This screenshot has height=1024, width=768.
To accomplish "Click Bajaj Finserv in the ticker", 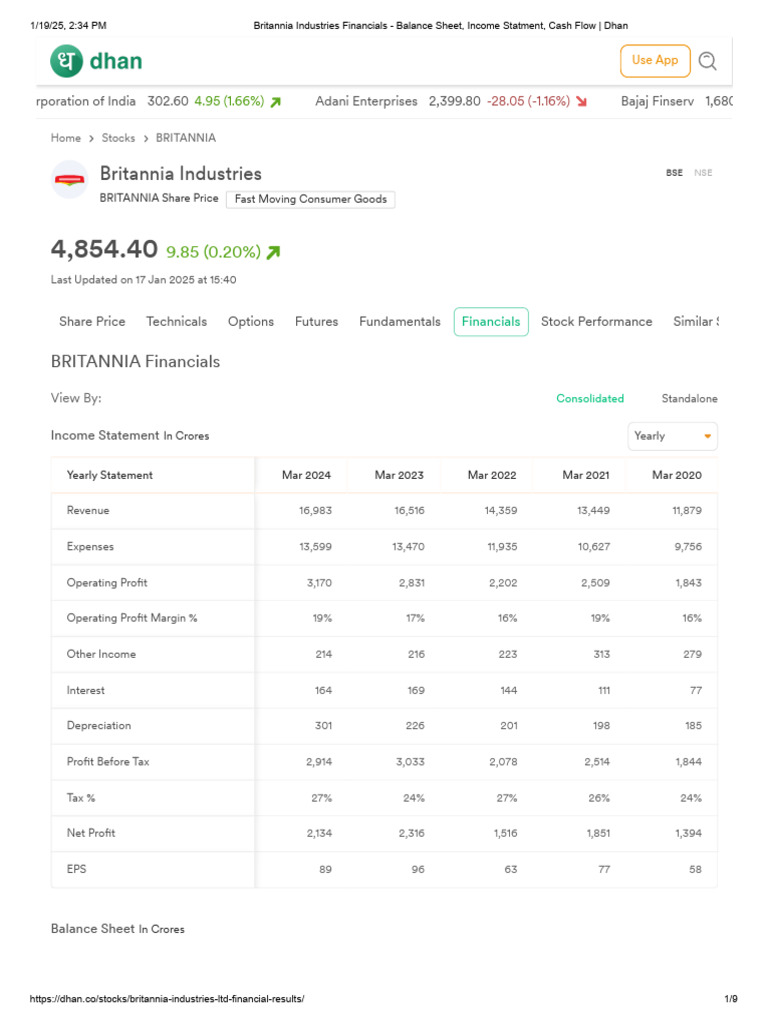I will (x=657, y=101).
